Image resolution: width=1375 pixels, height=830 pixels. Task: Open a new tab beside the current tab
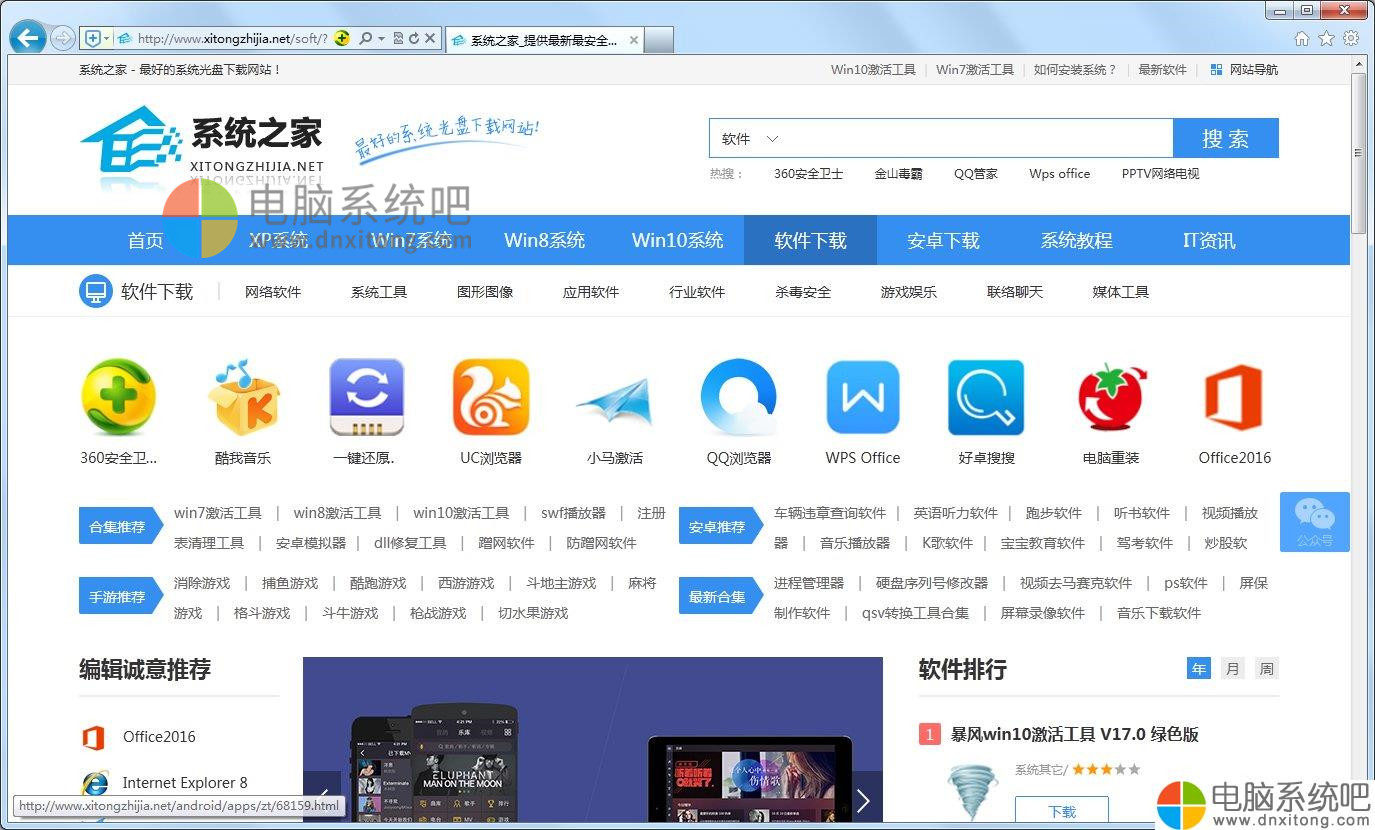(658, 40)
